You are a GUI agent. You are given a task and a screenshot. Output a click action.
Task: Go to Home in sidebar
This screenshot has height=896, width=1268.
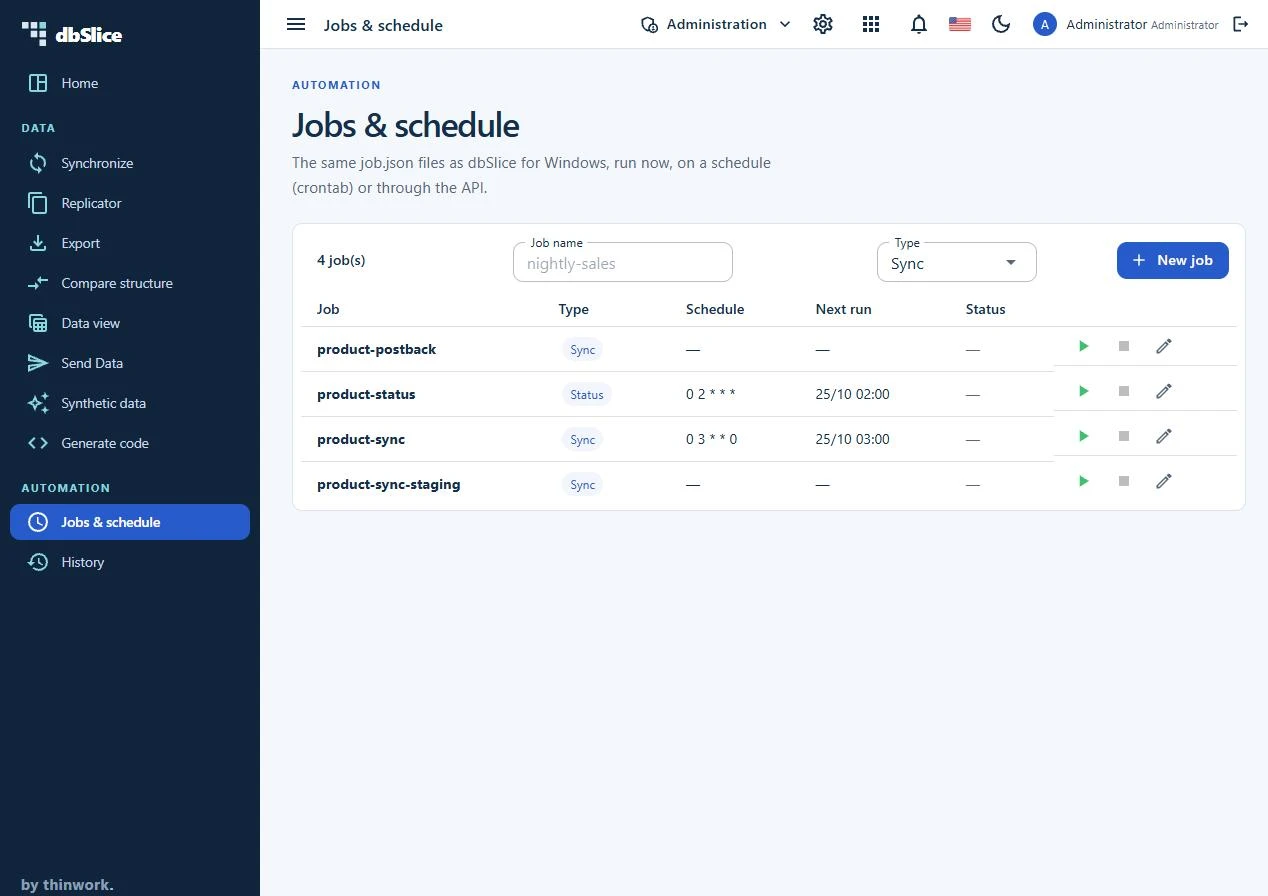pos(130,83)
